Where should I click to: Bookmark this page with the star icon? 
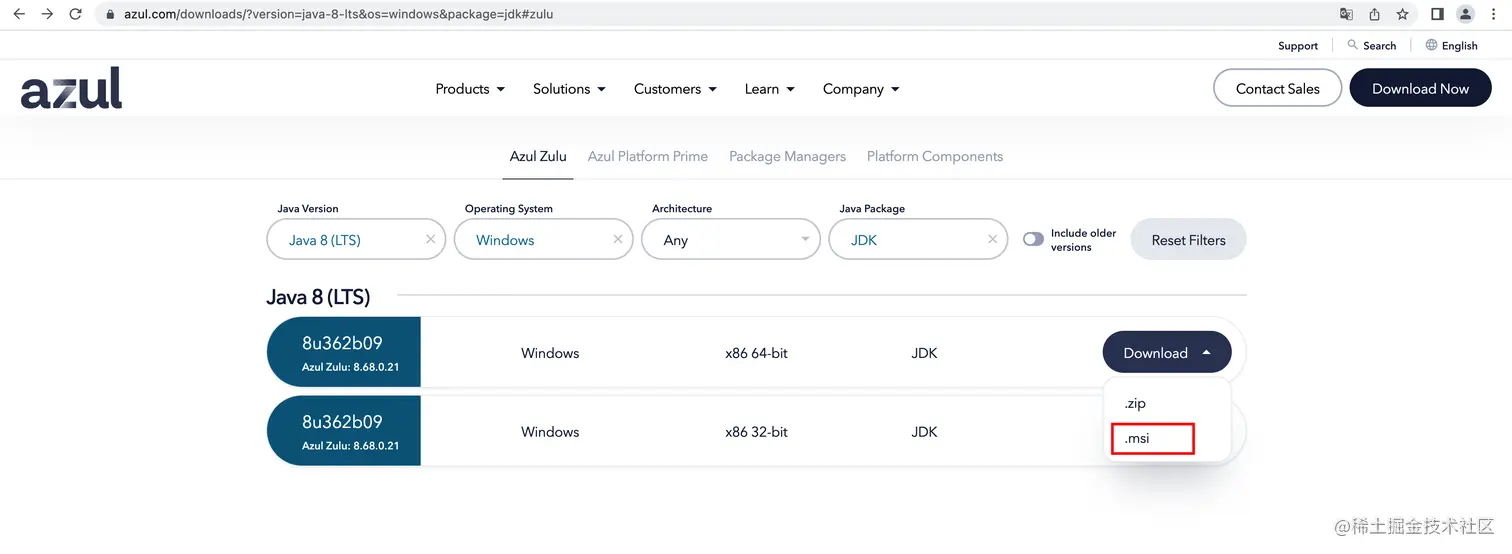(1402, 14)
